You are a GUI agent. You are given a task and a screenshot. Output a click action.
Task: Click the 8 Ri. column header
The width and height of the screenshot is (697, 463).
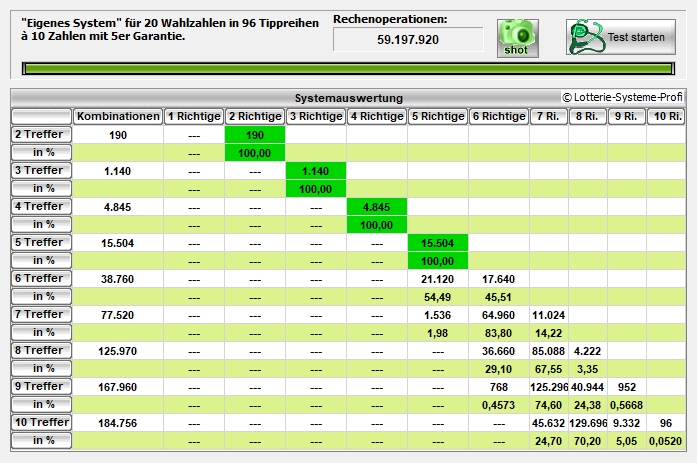tap(588, 116)
